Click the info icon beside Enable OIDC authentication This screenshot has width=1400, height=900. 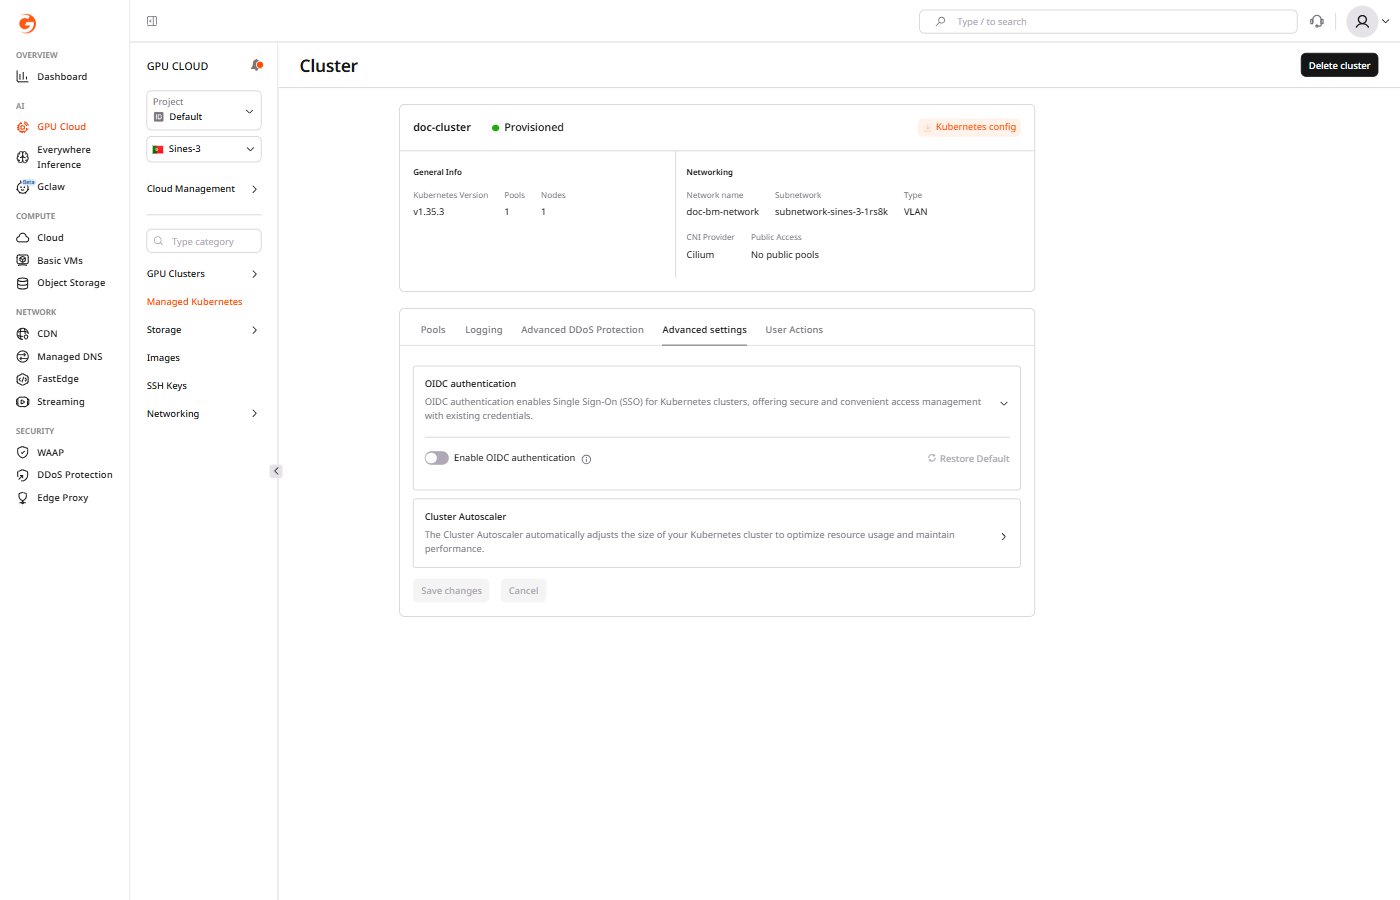pyautogui.click(x=586, y=459)
